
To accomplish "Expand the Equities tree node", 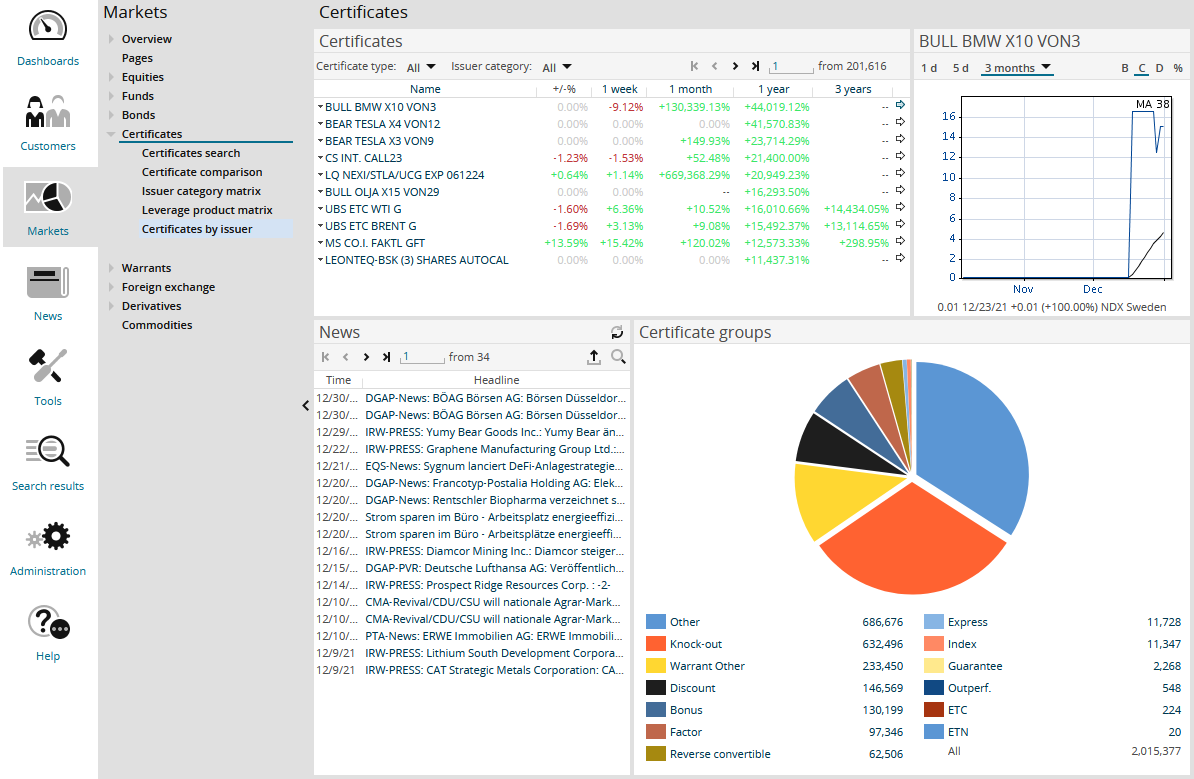I will (x=111, y=77).
